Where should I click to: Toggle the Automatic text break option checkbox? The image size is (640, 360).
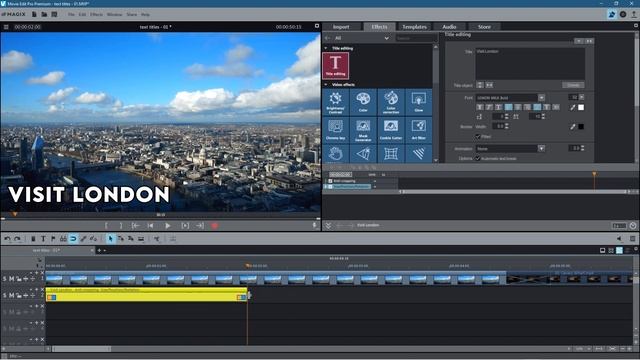point(478,158)
